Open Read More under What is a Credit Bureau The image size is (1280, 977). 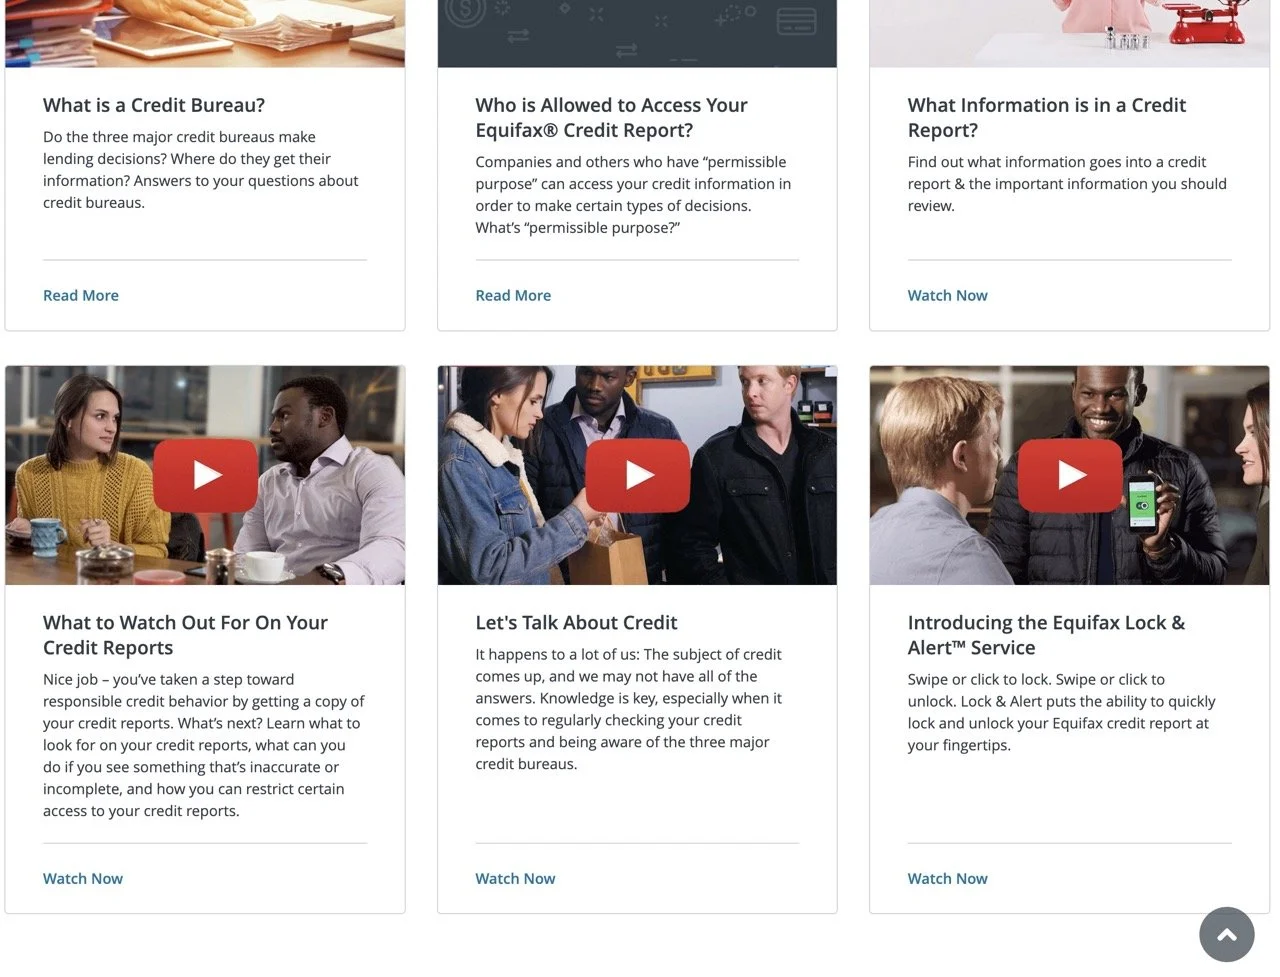[81, 296]
